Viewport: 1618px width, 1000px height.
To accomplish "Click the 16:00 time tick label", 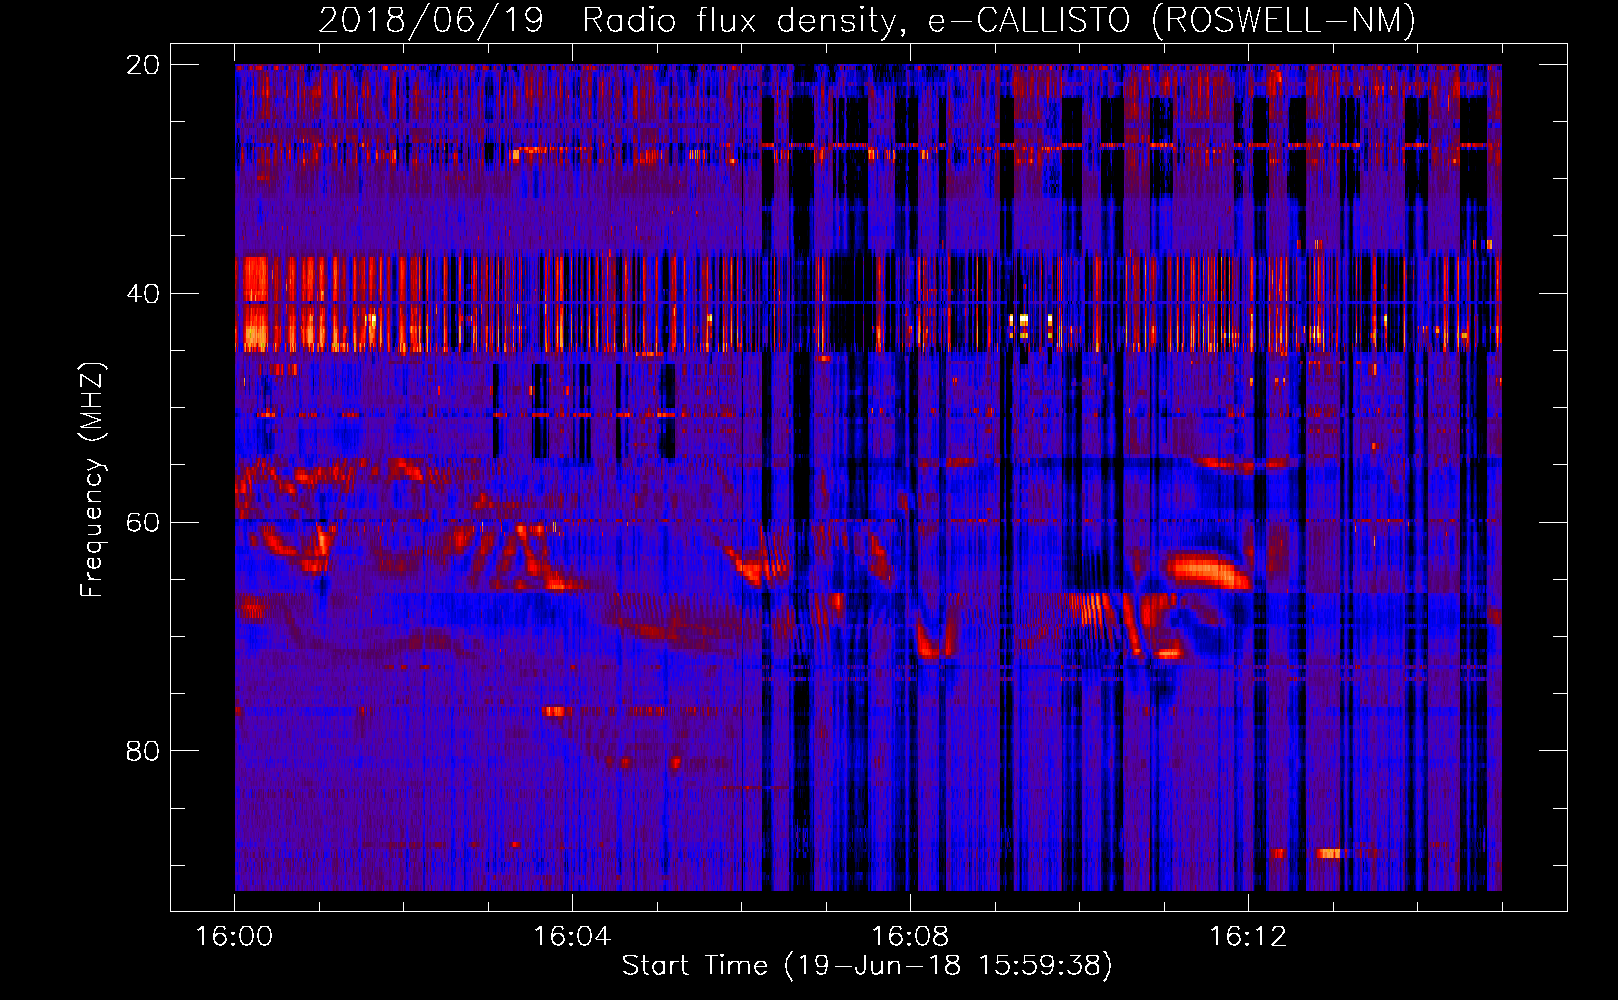I will [x=234, y=937].
